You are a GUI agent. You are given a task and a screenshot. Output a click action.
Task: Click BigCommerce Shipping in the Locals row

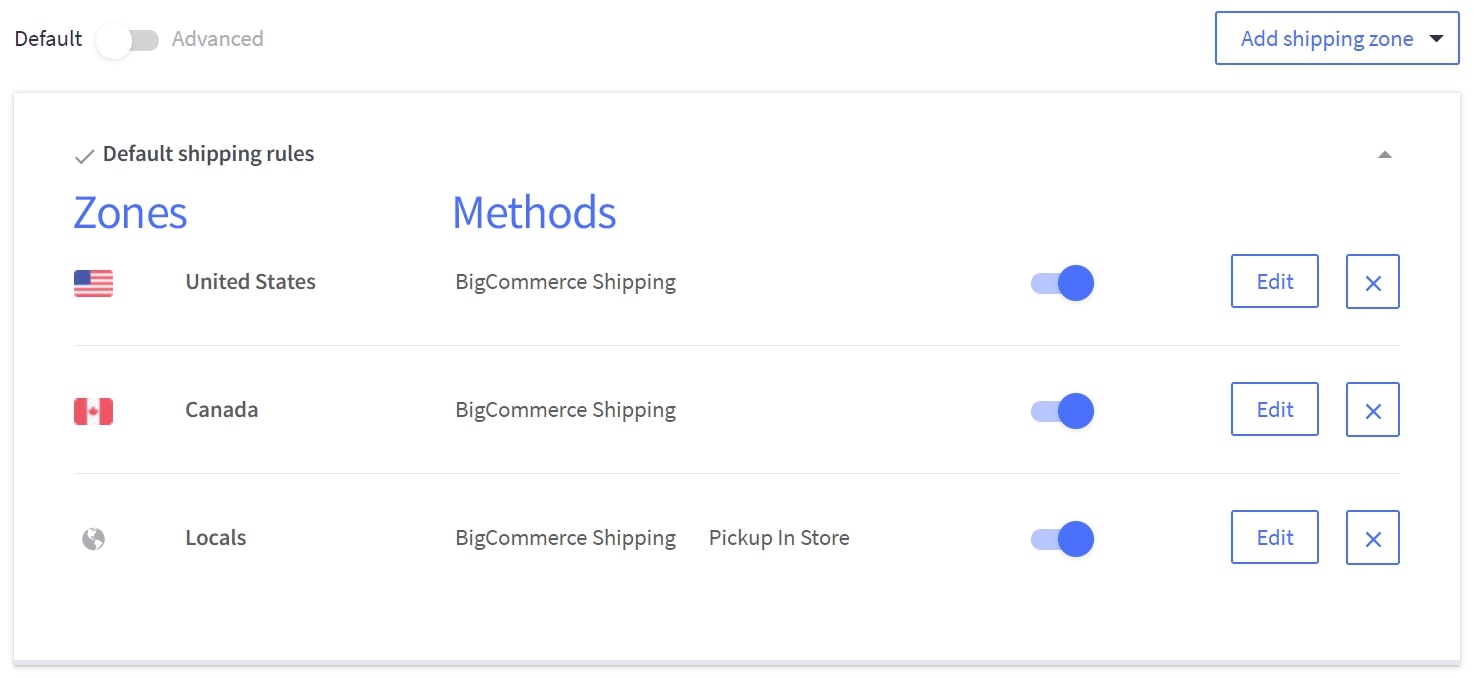[565, 538]
